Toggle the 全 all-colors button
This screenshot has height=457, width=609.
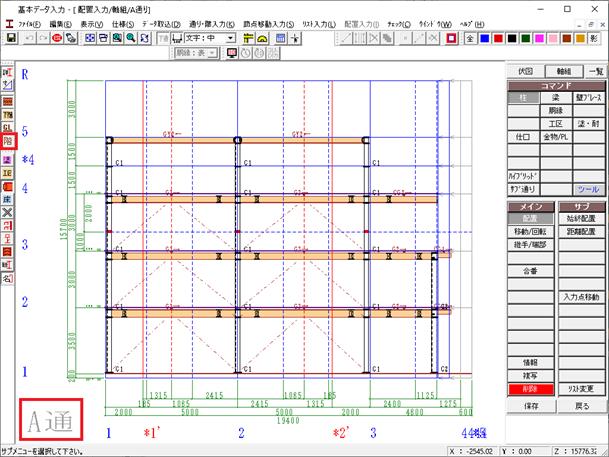pos(470,38)
